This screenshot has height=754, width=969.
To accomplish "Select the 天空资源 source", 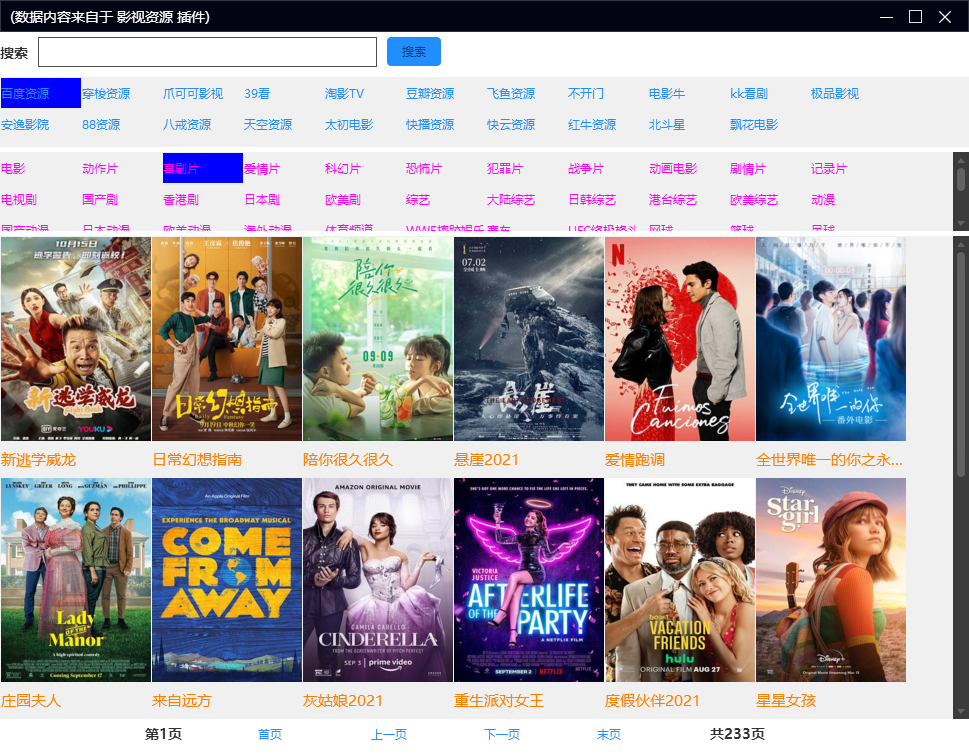I will (268, 124).
